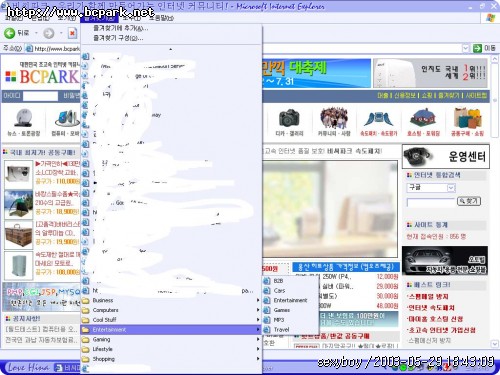Open the 도구 (Tools) menu
The width and height of the screenshot is (500, 375).
pos(132,18)
